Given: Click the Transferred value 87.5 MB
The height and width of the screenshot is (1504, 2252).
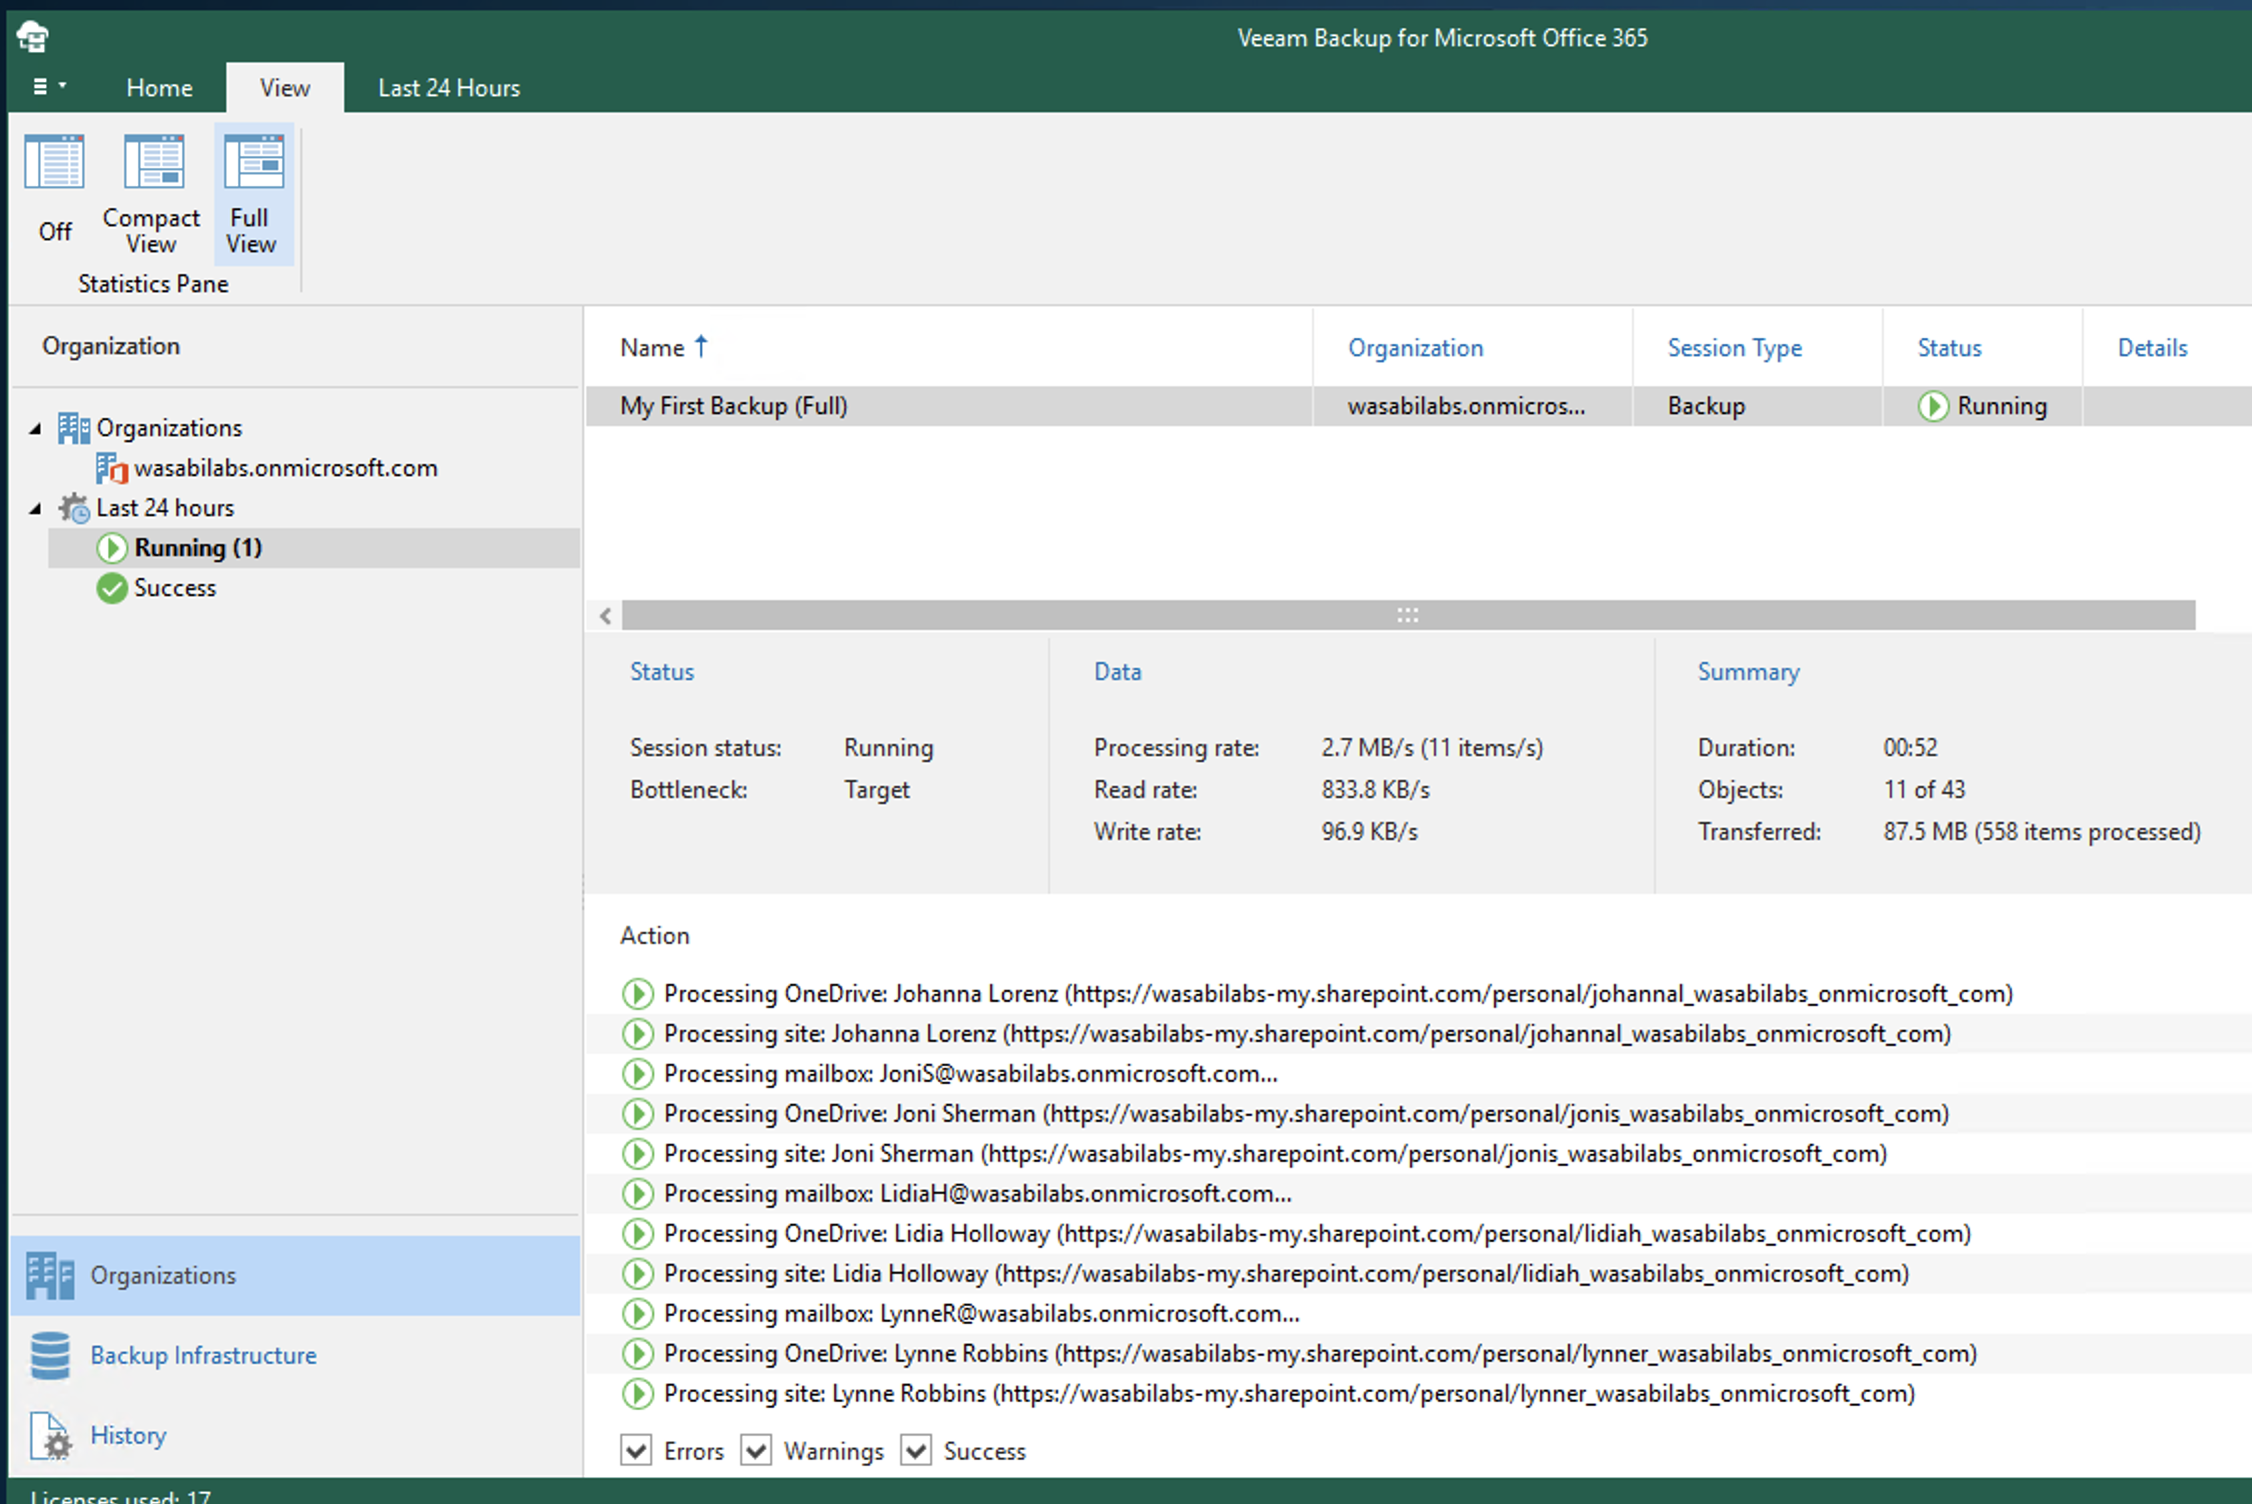Looking at the screenshot, I should [2042, 832].
